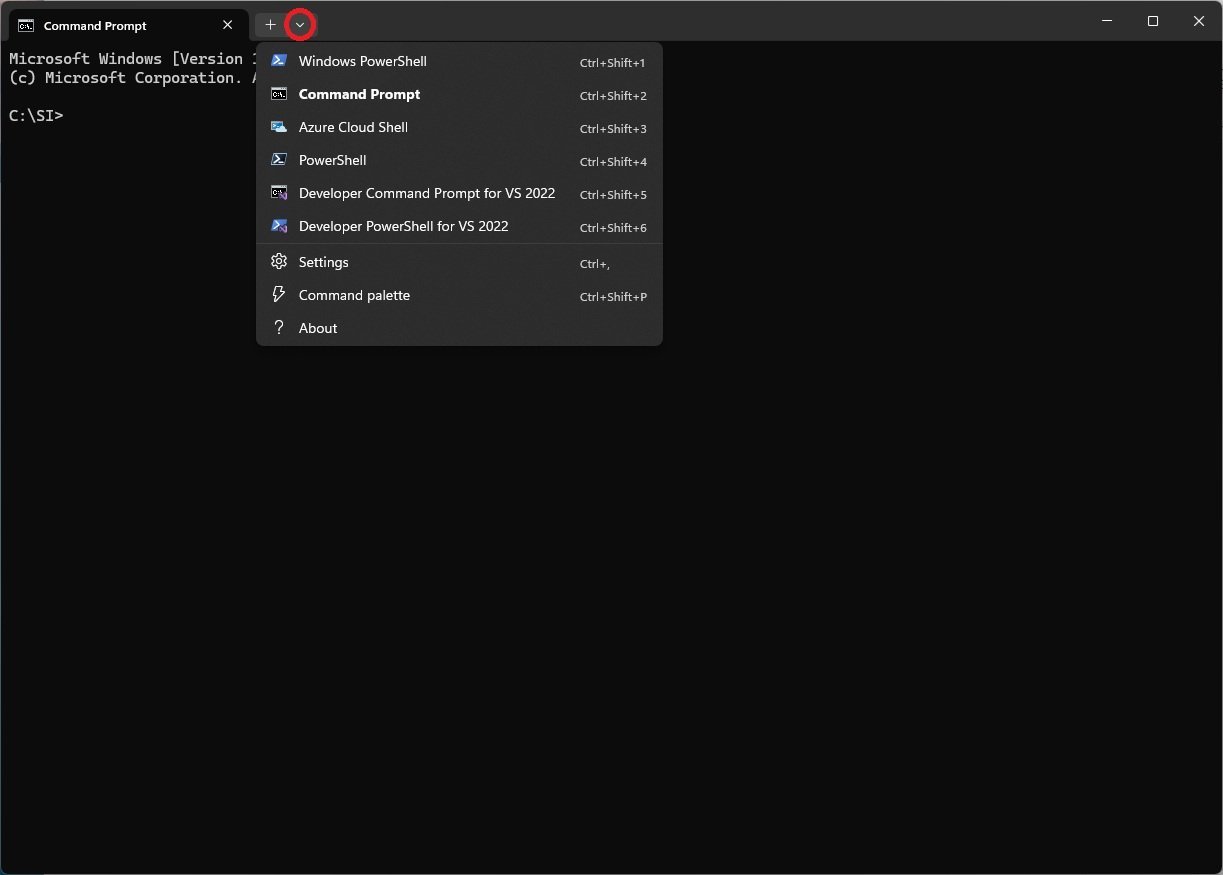Click the Developer Command Prompt VS 2022 icon
Screen dimensions: 1223x875
[279, 193]
